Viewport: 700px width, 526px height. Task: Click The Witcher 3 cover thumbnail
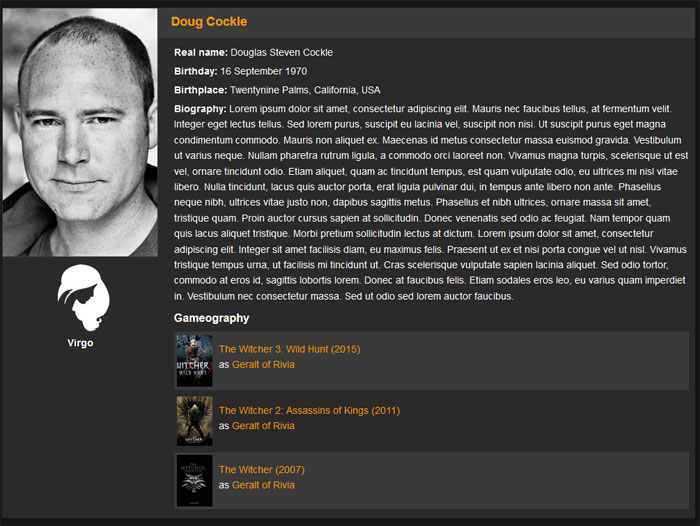click(x=194, y=360)
